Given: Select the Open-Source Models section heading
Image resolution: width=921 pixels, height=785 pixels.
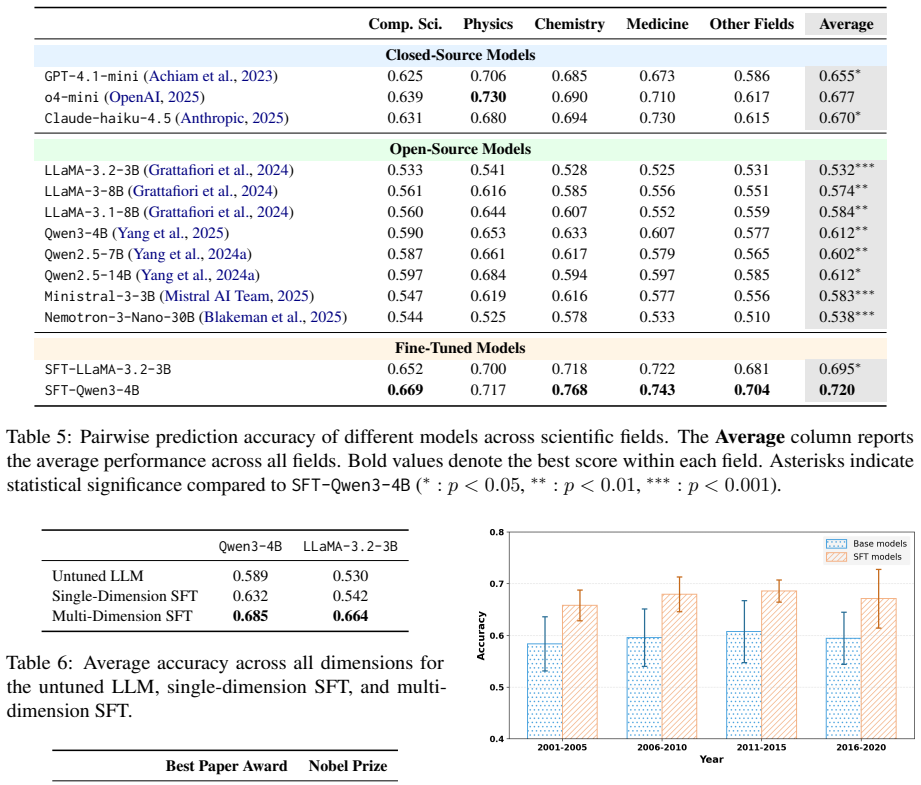Looking at the screenshot, I should coord(460,149).
